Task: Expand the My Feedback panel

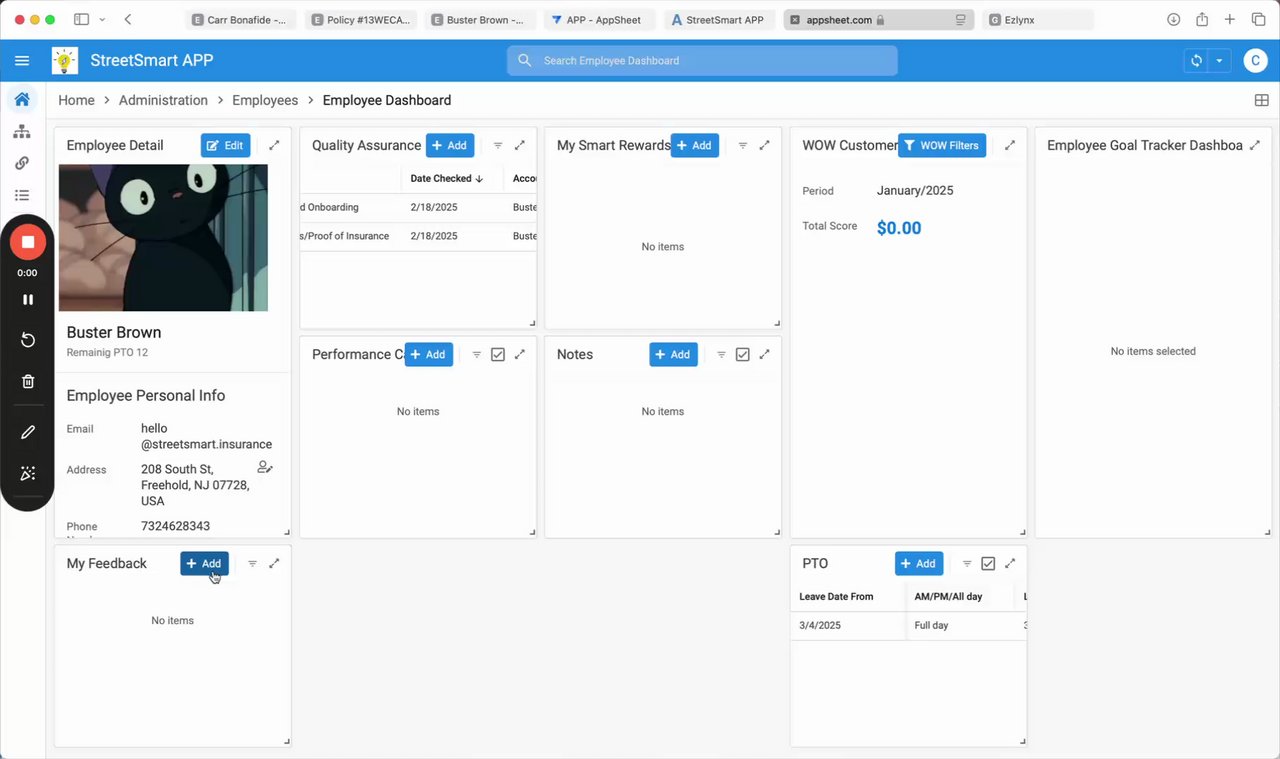Action: 274,563
